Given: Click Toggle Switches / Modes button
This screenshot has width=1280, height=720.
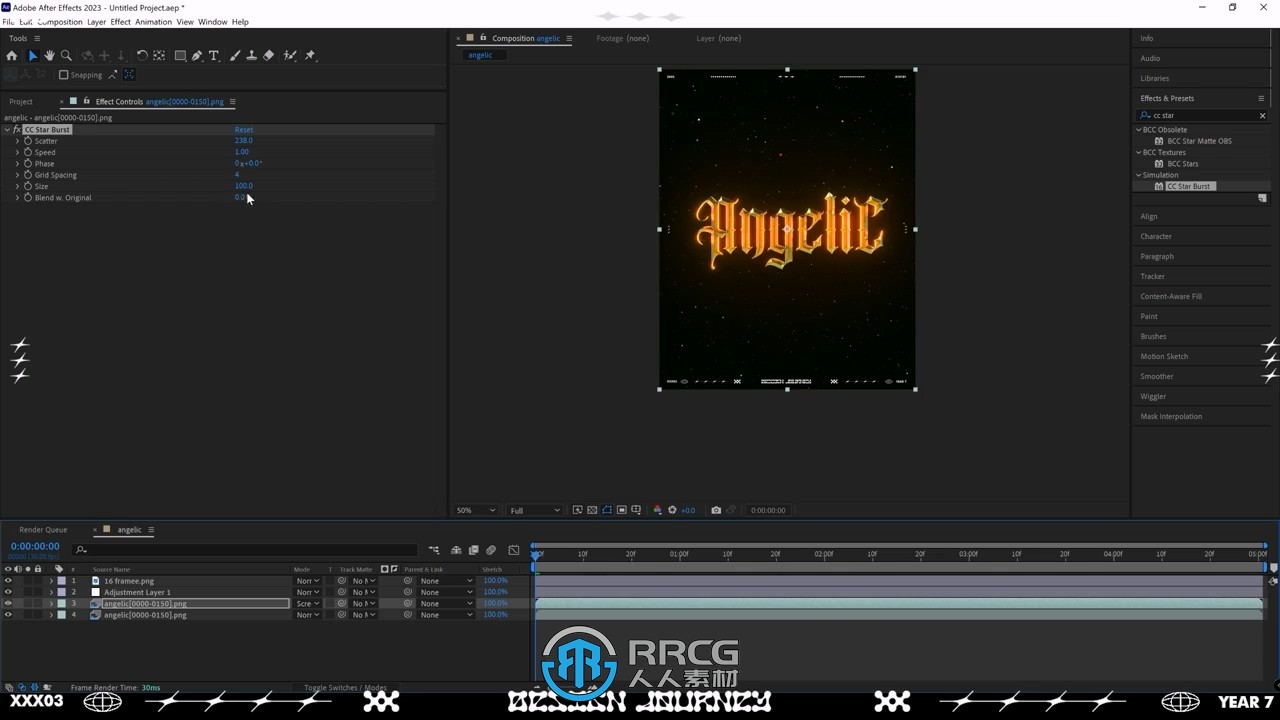Looking at the screenshot, I should [345, 688].
